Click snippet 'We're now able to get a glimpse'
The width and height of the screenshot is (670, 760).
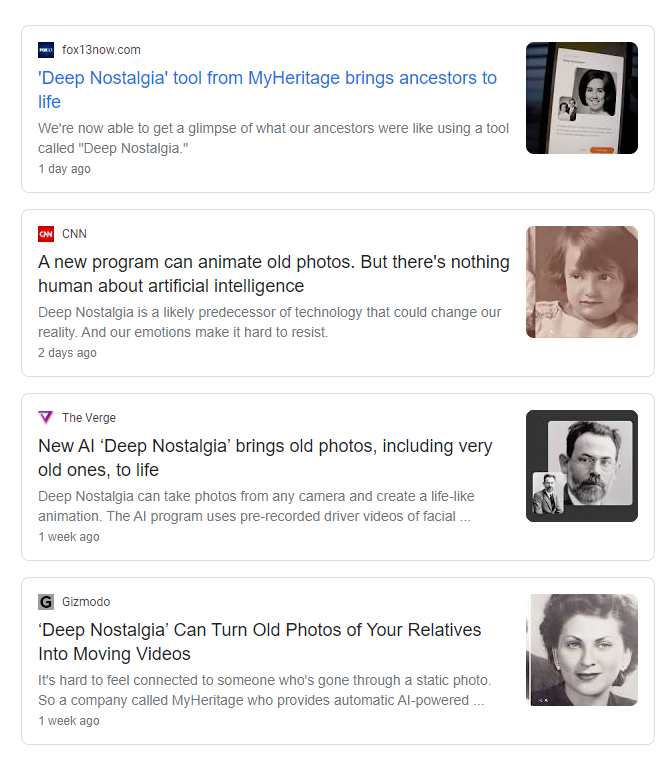273,138
